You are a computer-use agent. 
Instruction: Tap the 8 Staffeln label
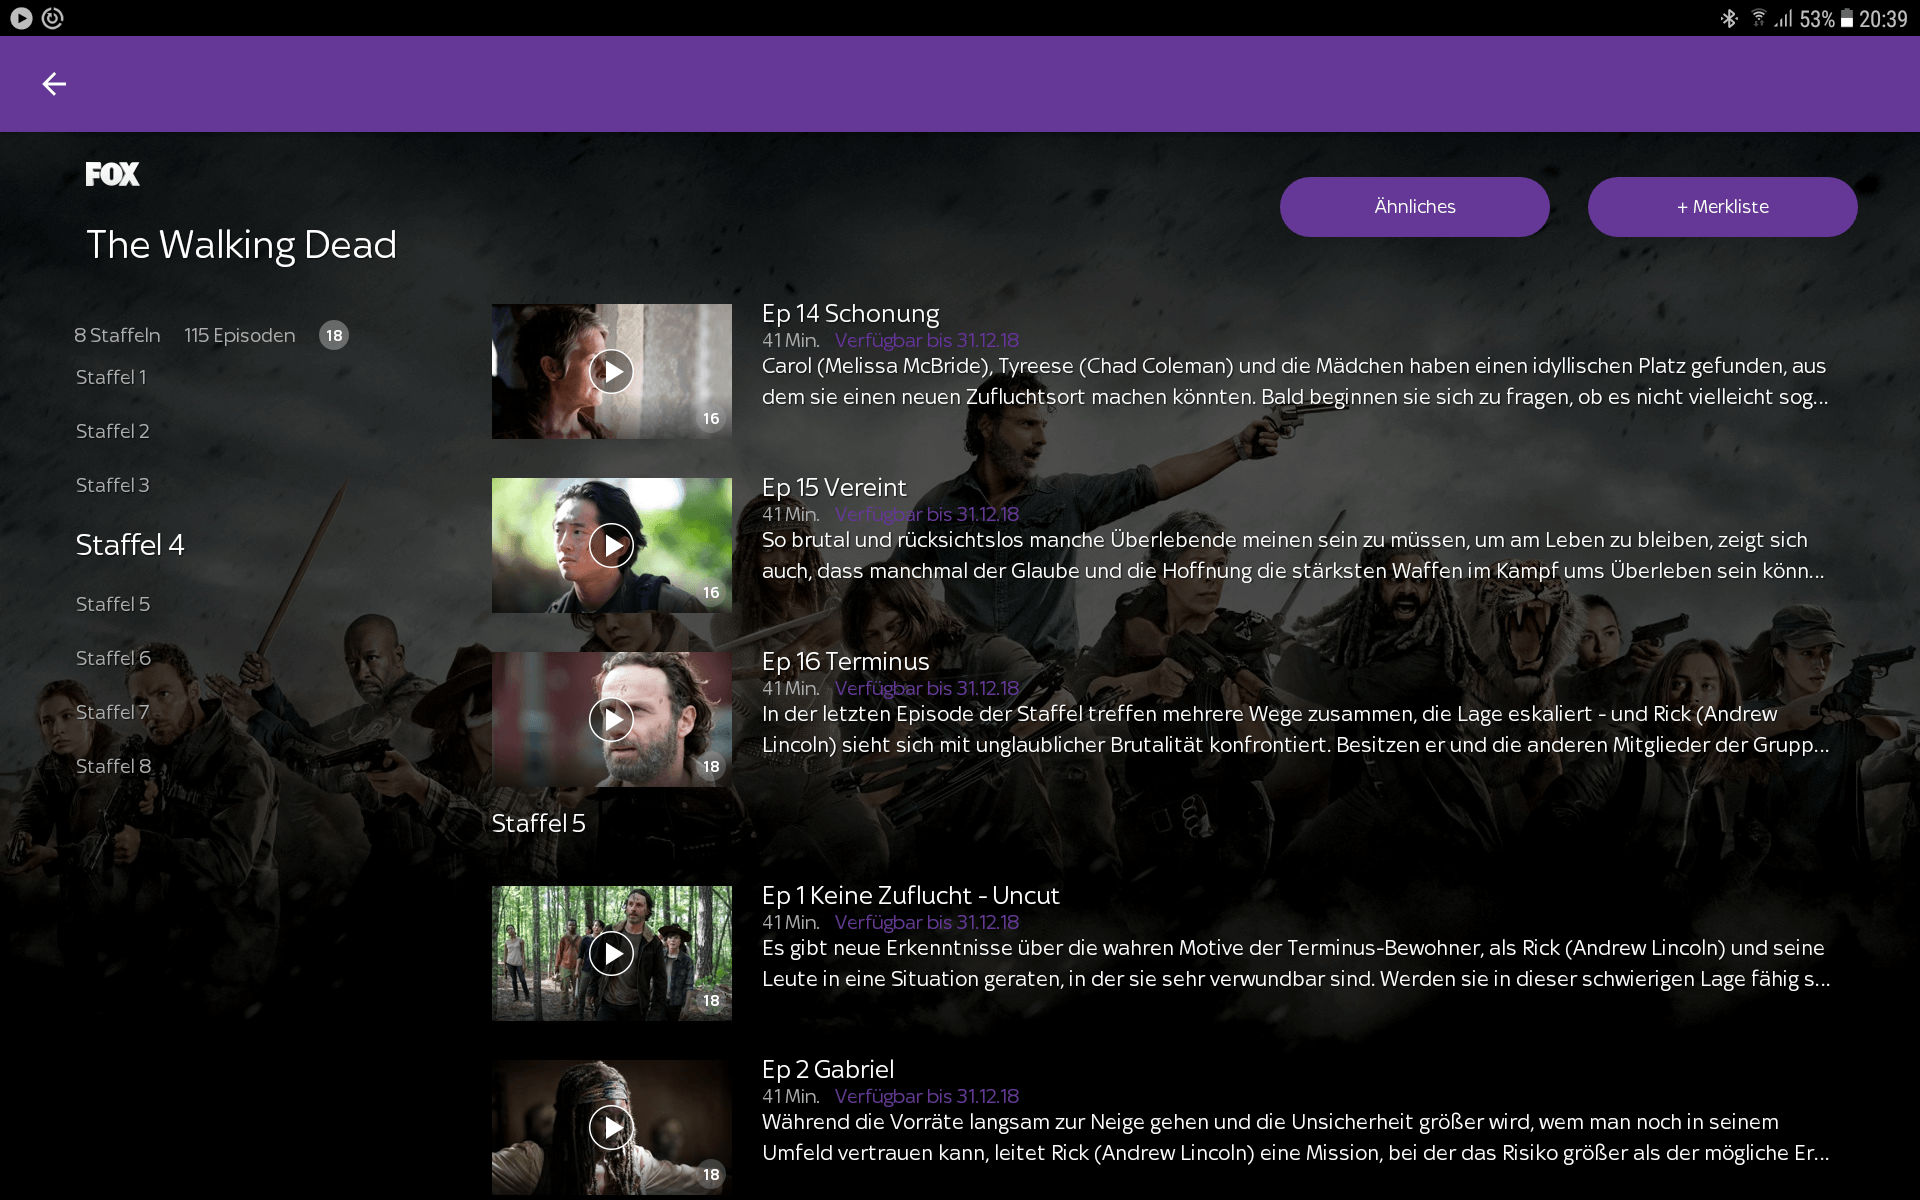coord(117,335)
